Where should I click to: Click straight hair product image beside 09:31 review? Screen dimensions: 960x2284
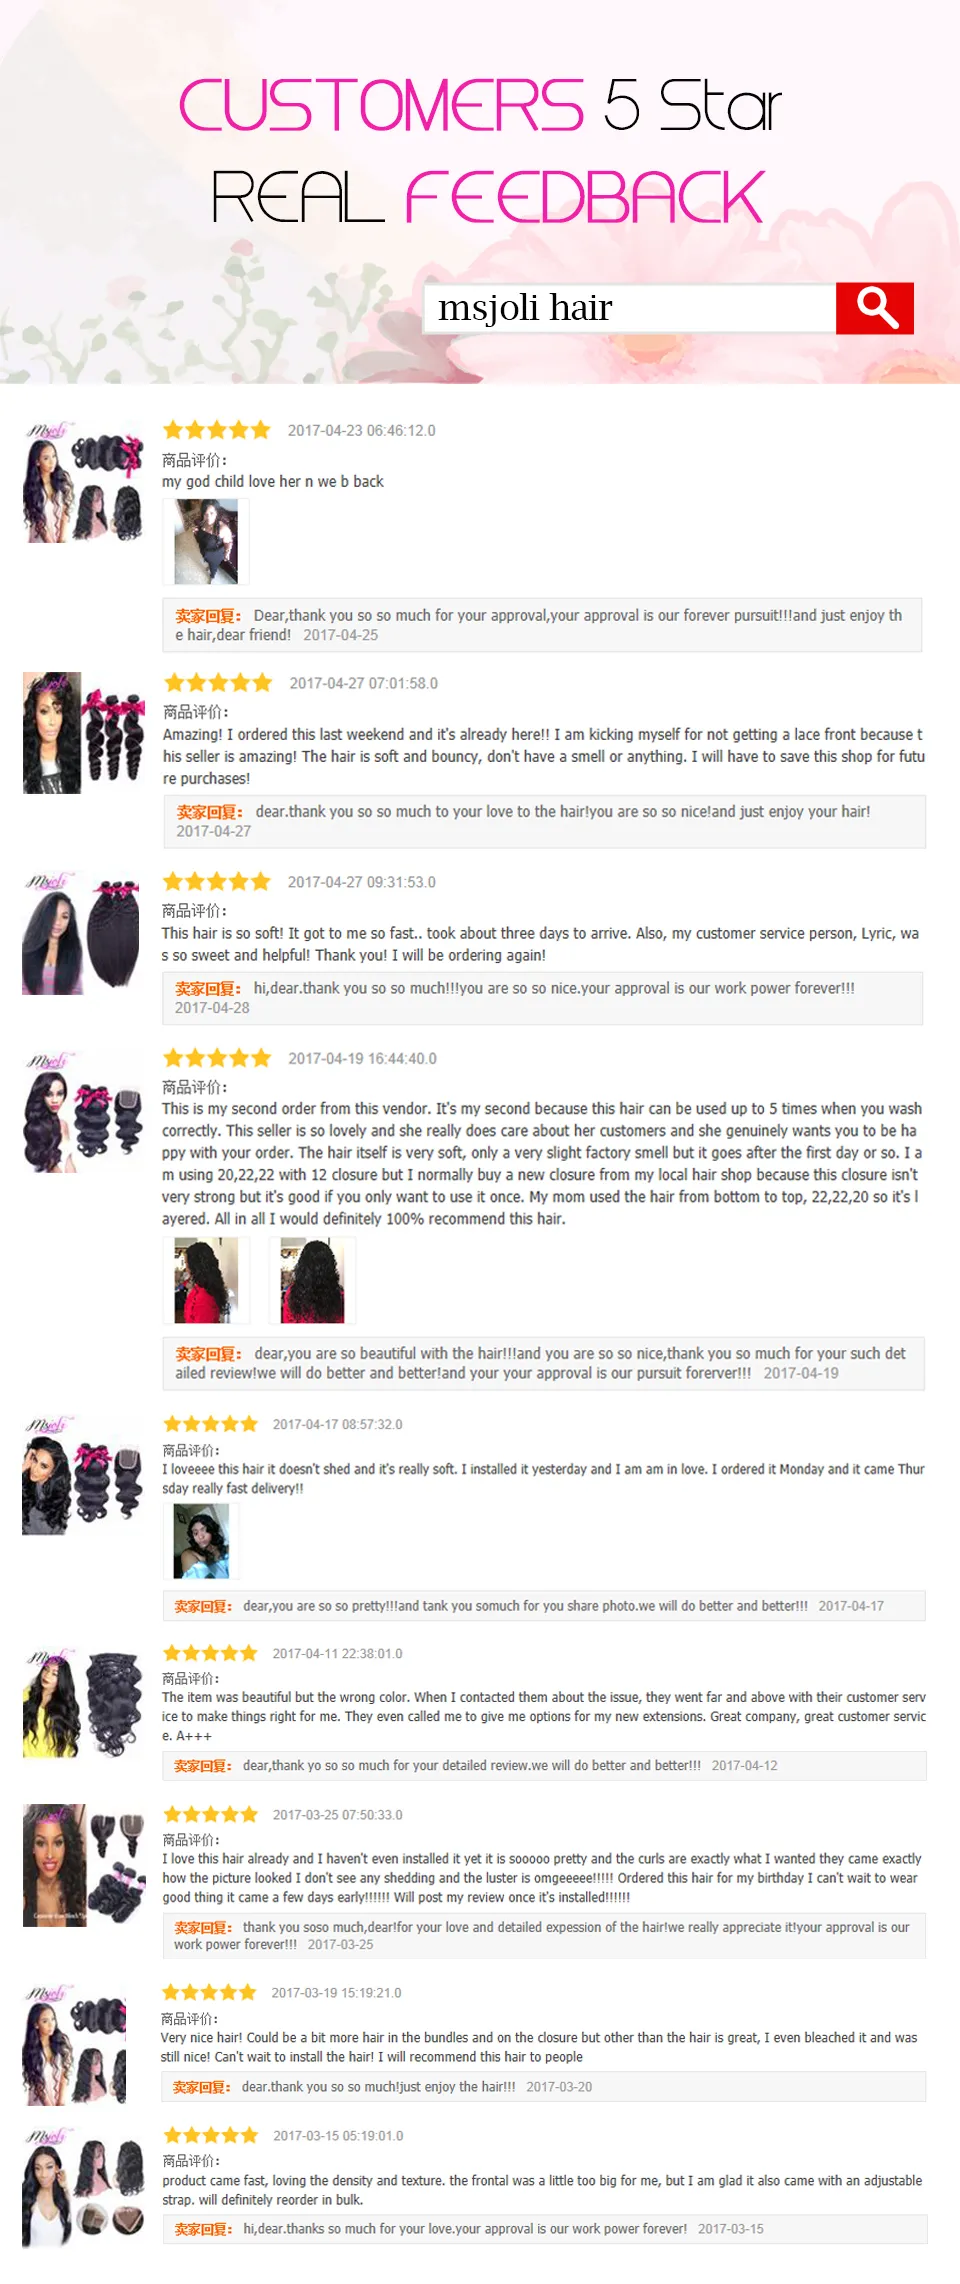tap(84, 933)
